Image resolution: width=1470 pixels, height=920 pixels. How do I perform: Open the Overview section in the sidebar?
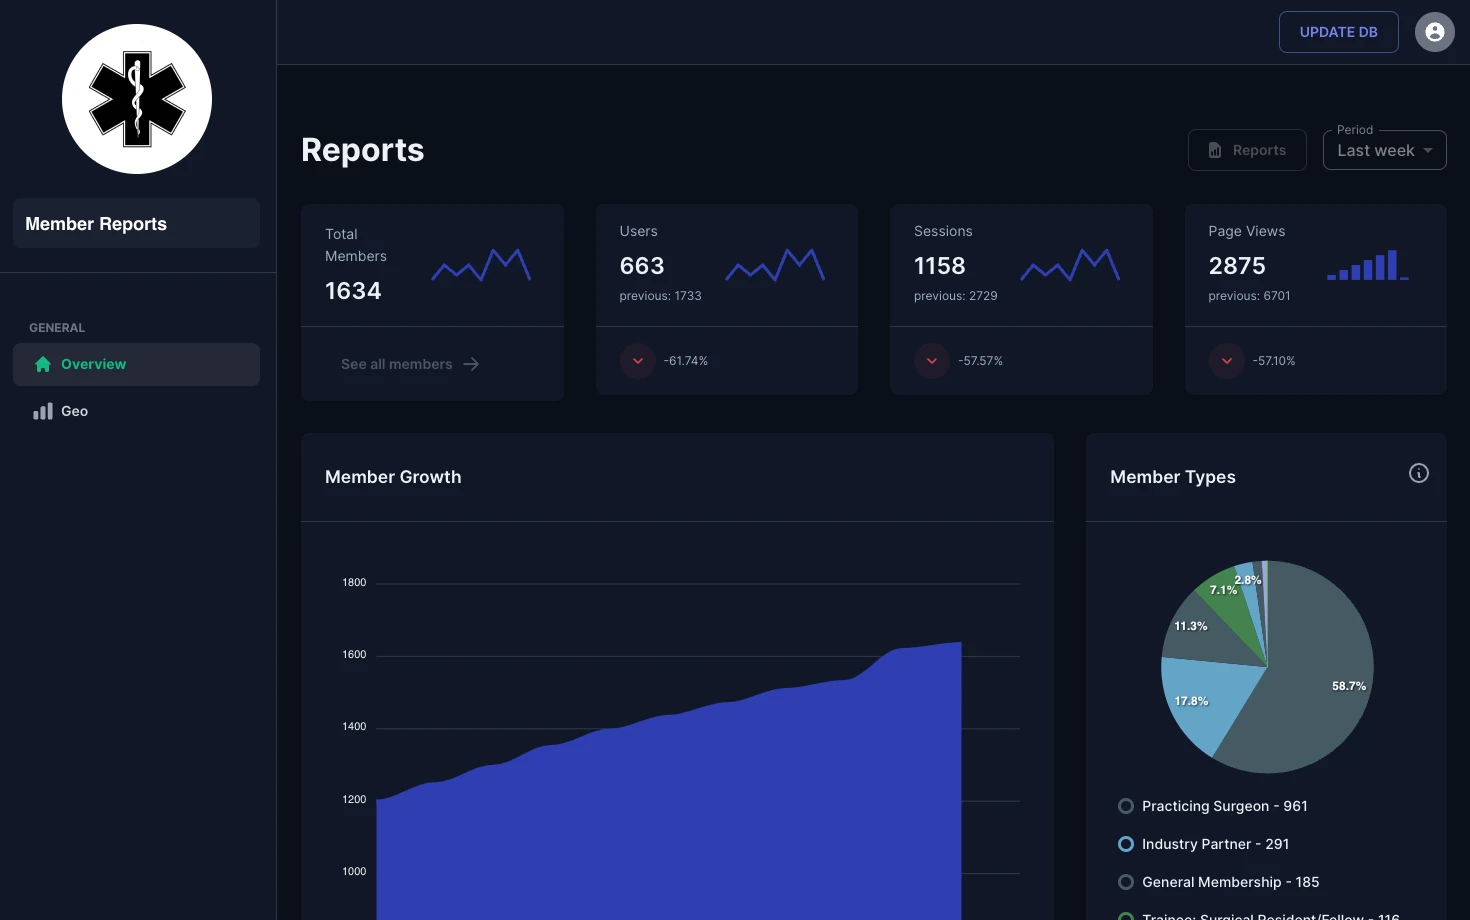pos(93,364)
